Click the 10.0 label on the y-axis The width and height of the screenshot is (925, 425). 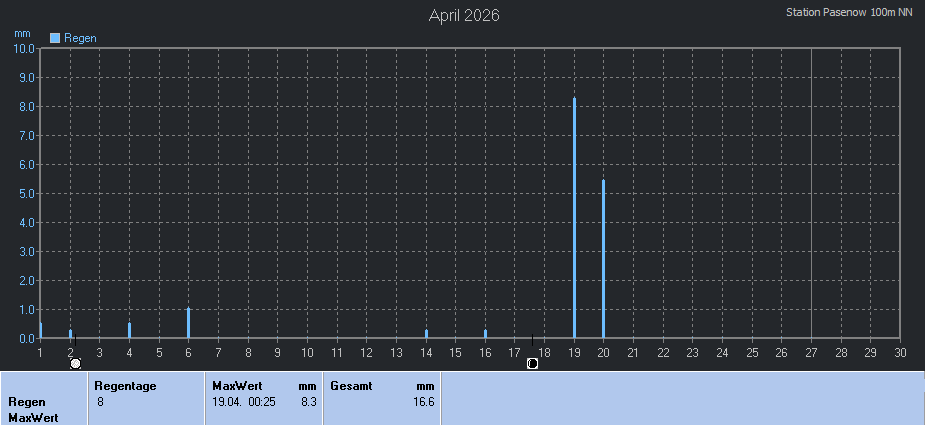[23, 48]
